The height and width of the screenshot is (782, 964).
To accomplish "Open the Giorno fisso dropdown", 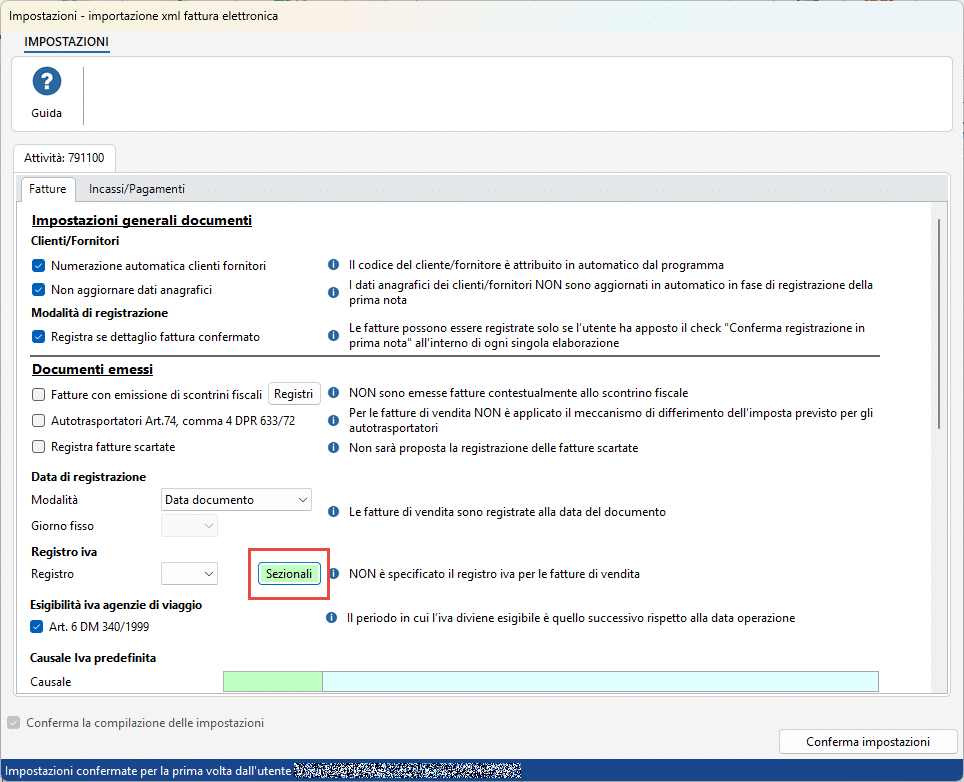I will point(189,526).
